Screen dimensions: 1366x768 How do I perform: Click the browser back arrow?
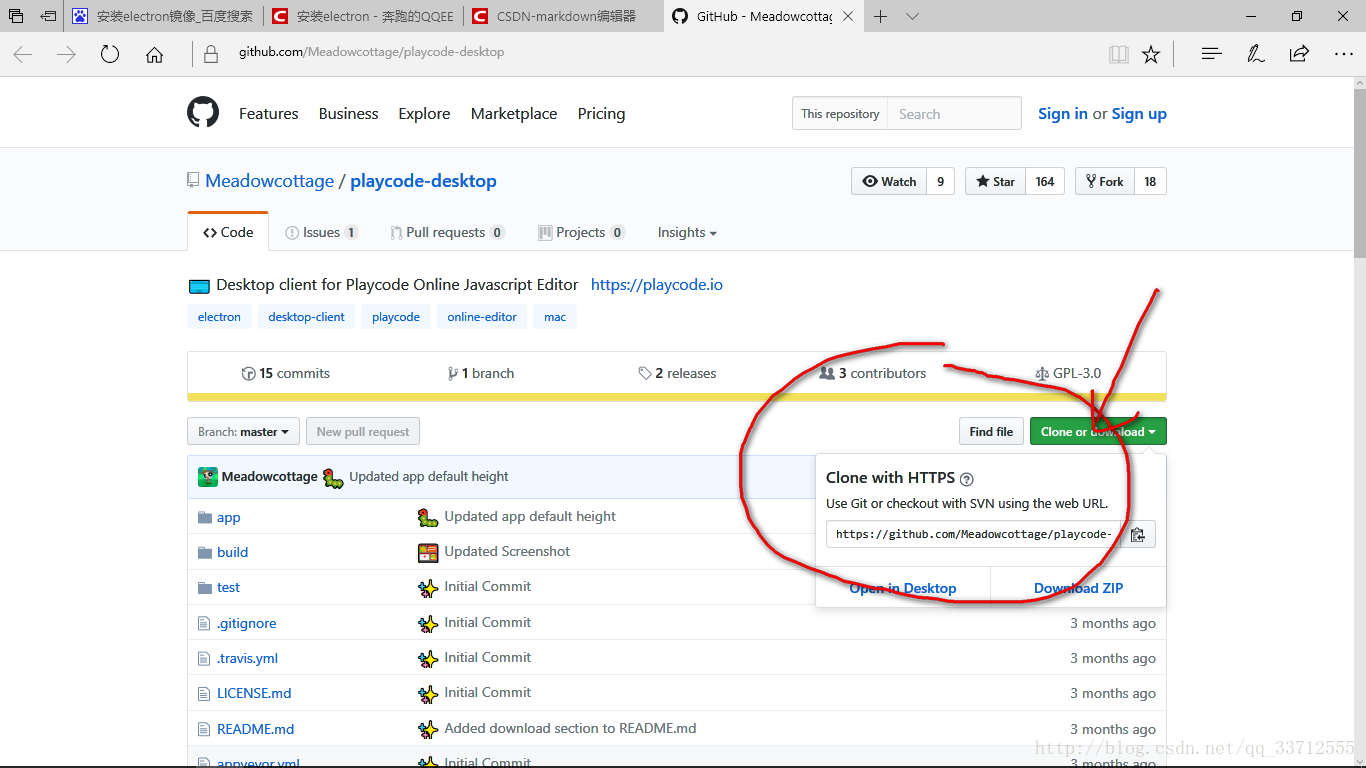pos(23,55)
